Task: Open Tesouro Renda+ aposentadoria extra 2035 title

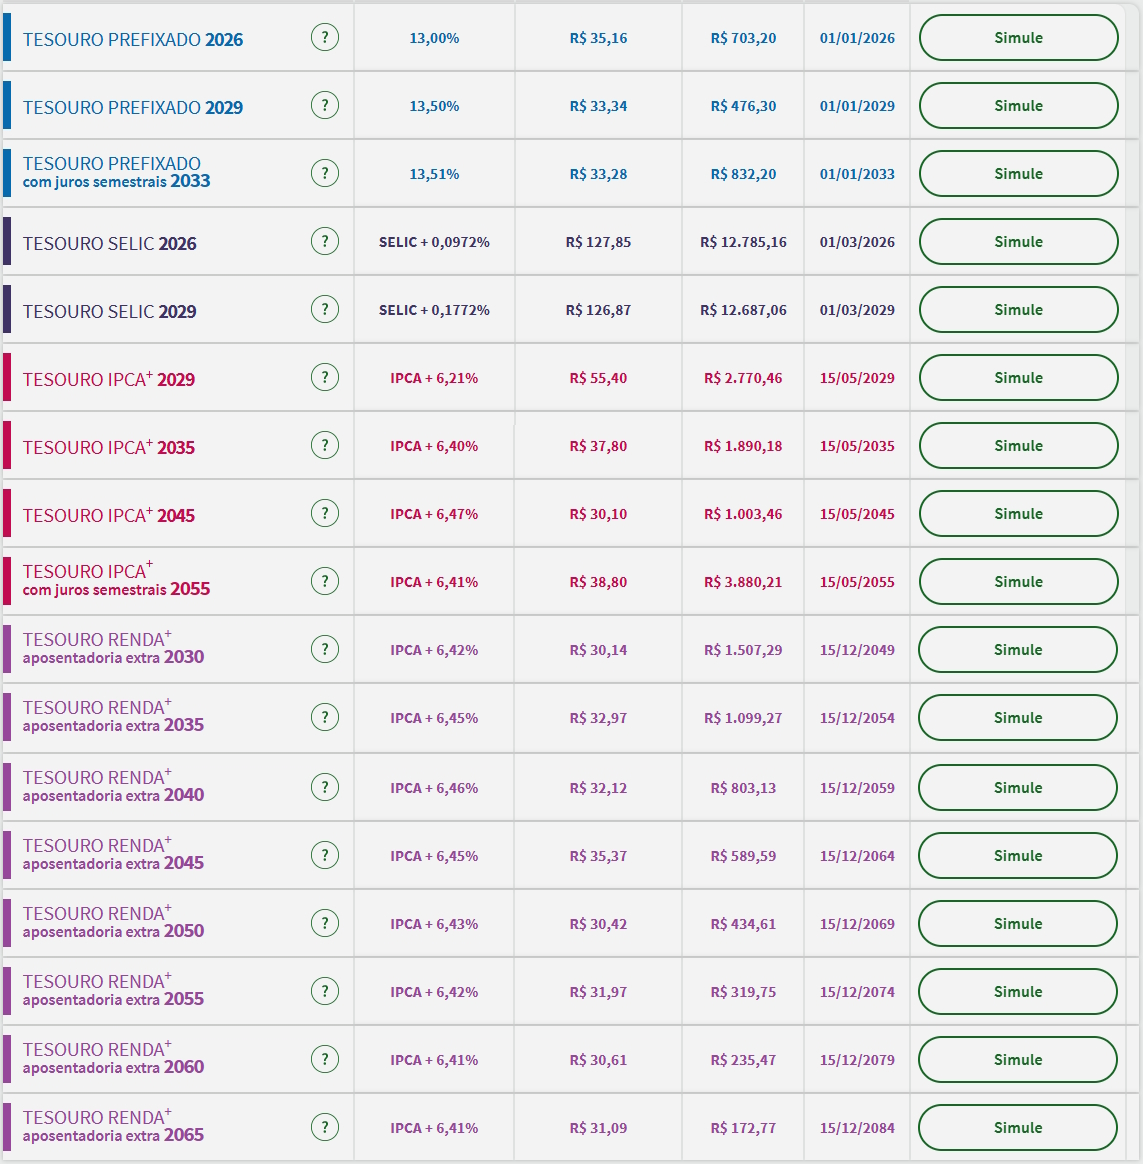Action: point(113,716)
